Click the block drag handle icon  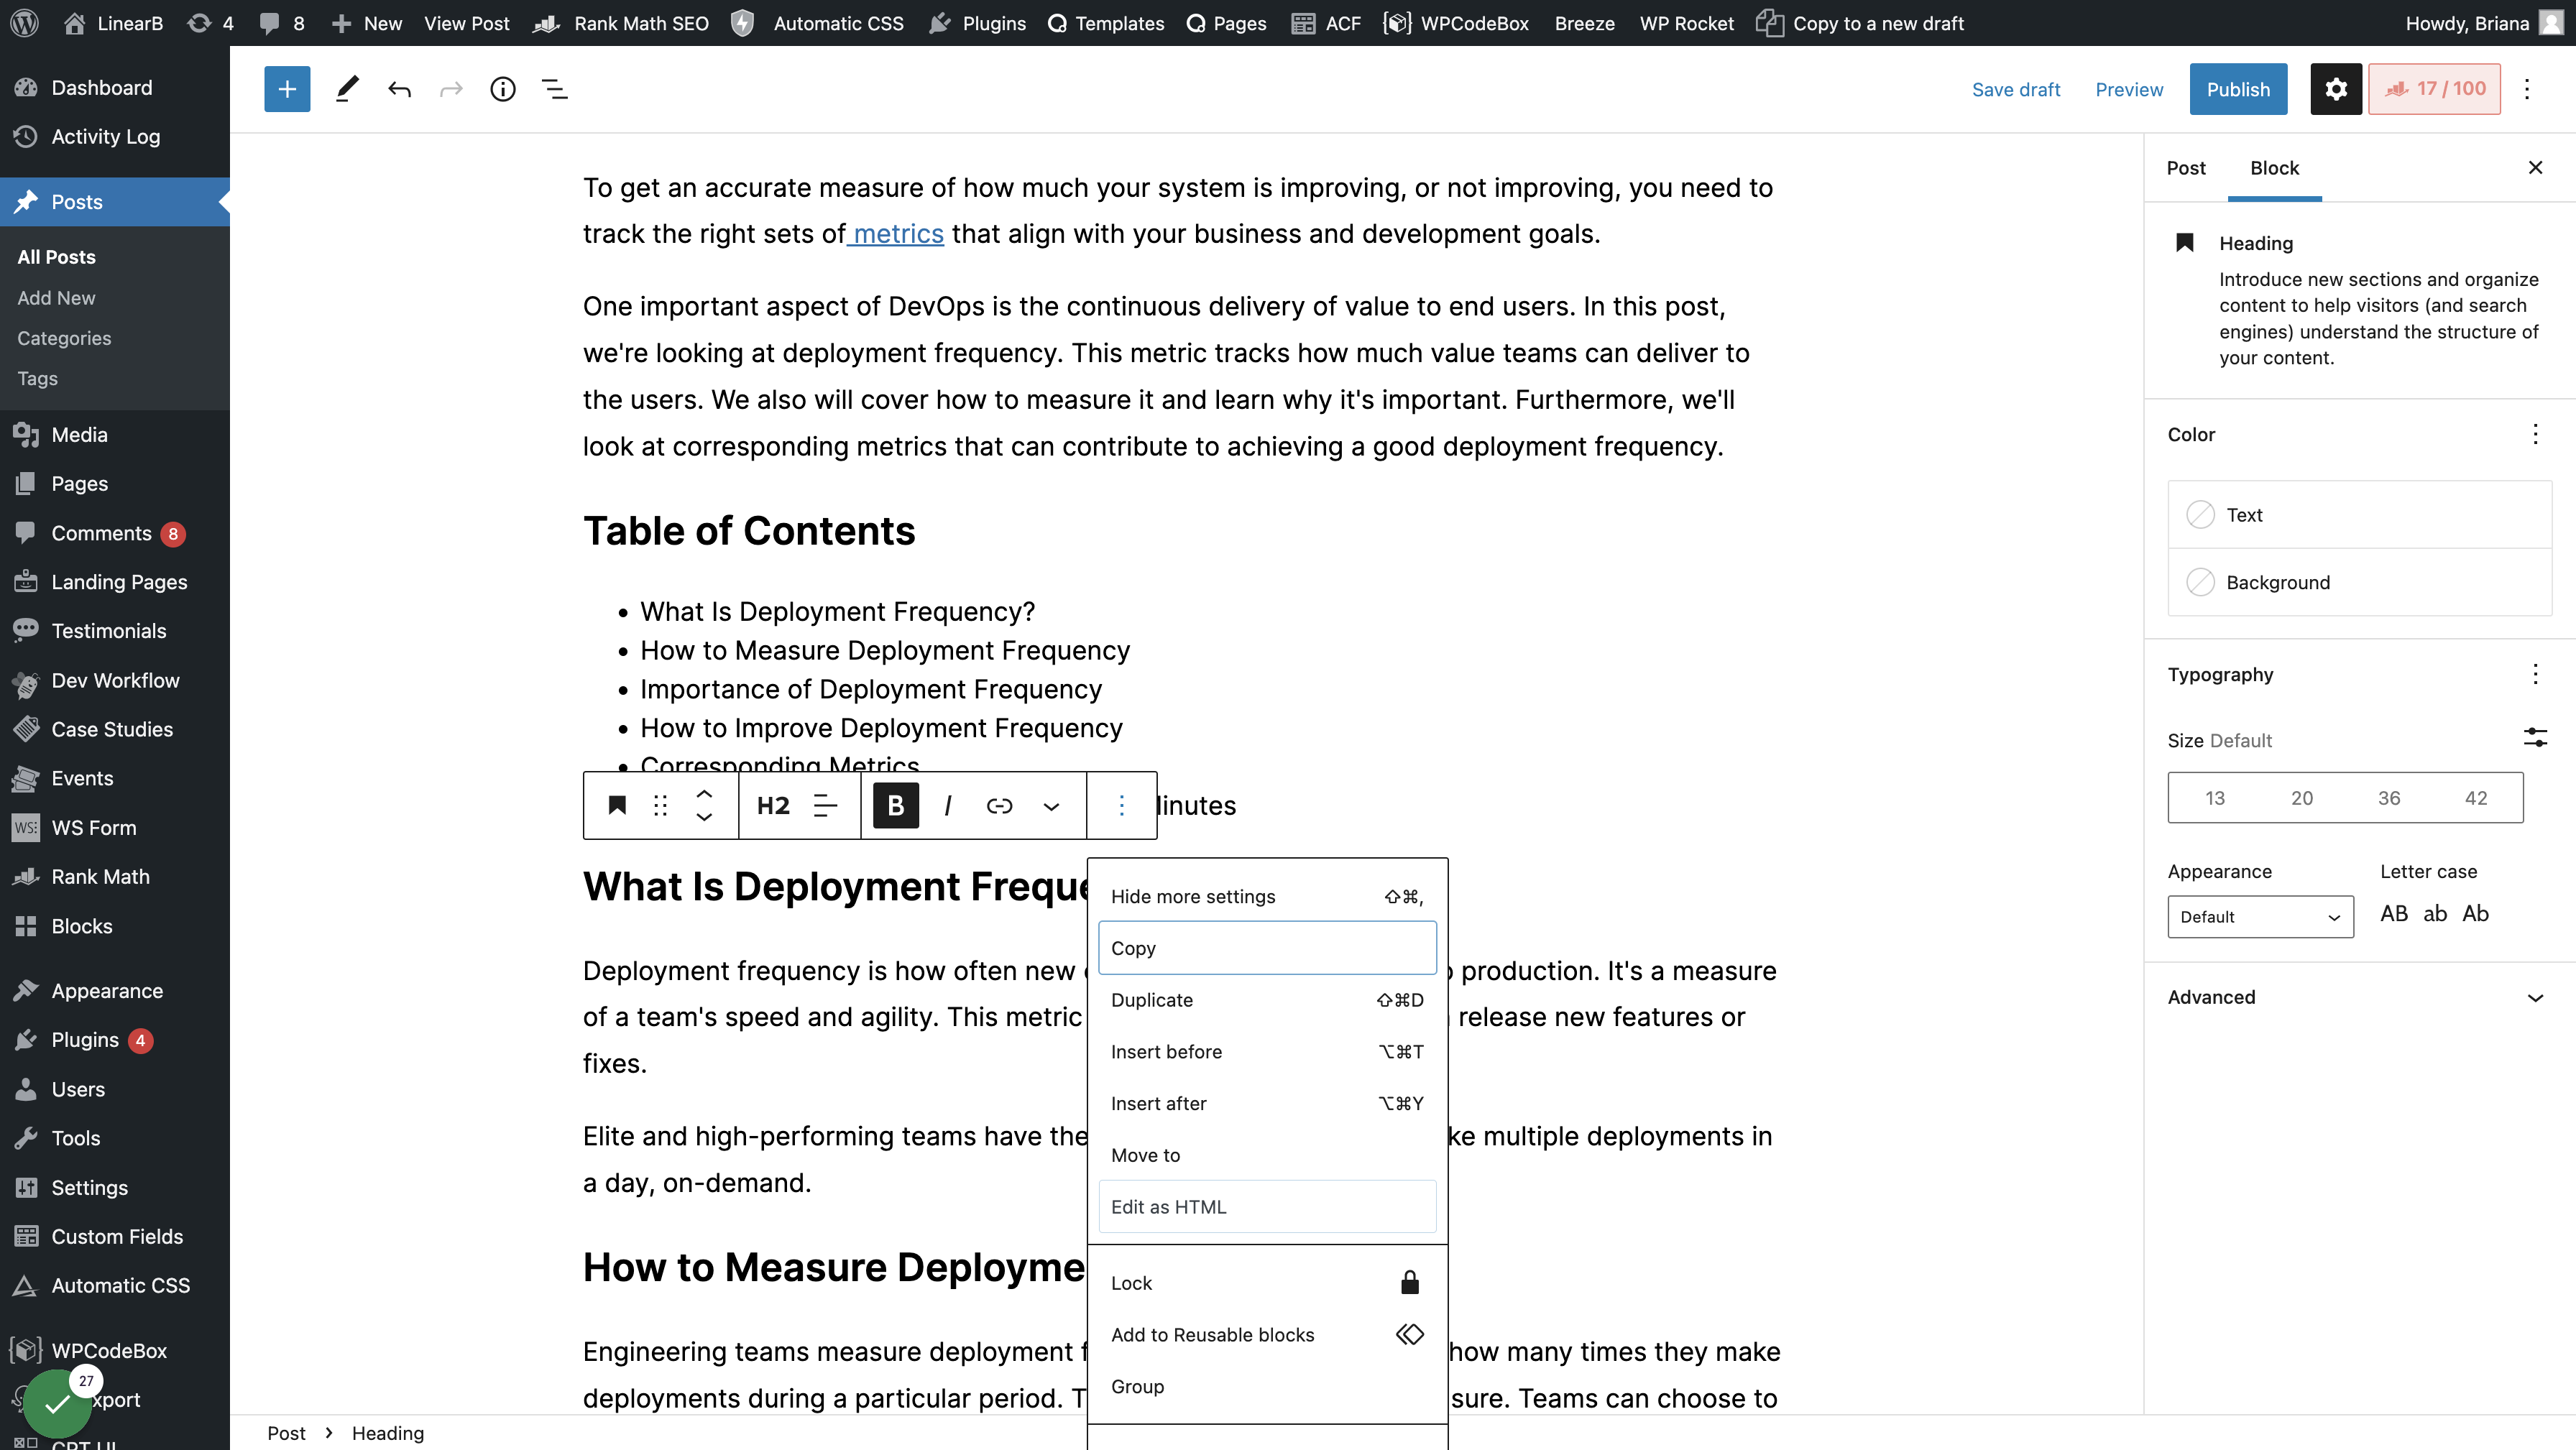(x=660, y=805)
